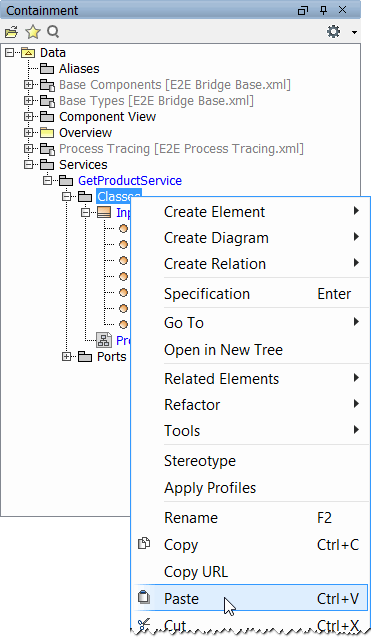Click the Copy icon in context menu
The width and height of the screenshot is (371, 641).
[x=144, y=543]
